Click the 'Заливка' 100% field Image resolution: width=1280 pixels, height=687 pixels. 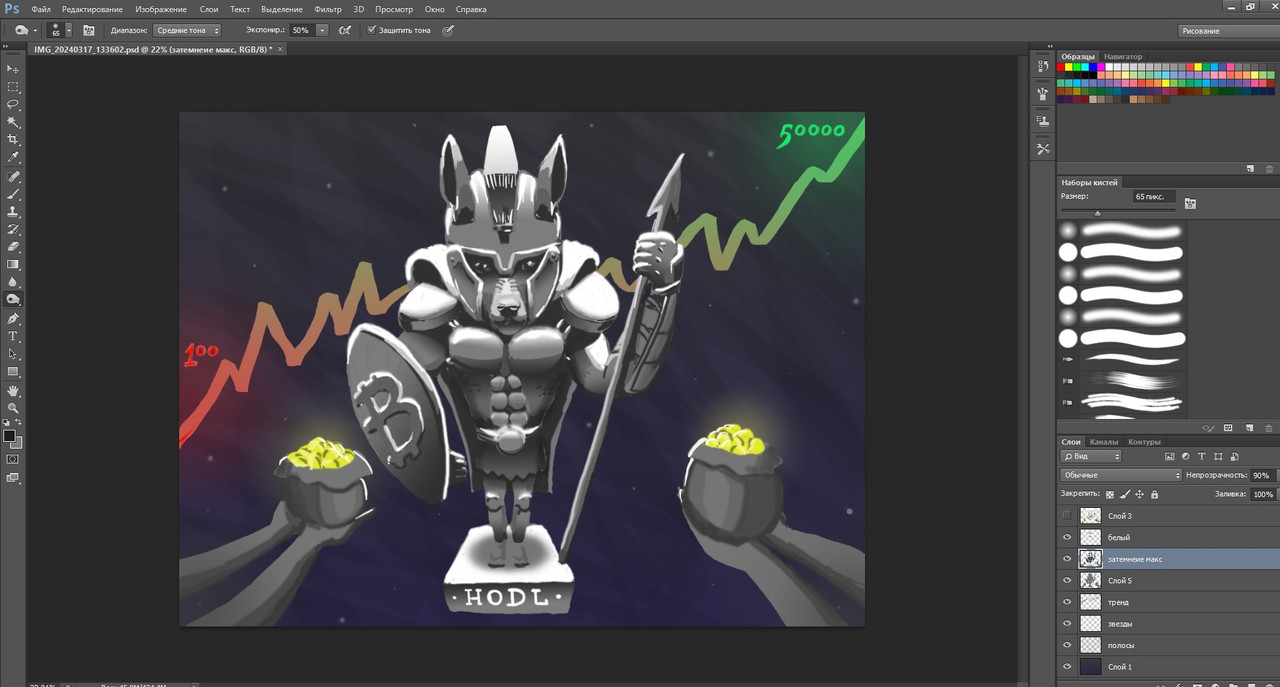tap(1263, 494)
